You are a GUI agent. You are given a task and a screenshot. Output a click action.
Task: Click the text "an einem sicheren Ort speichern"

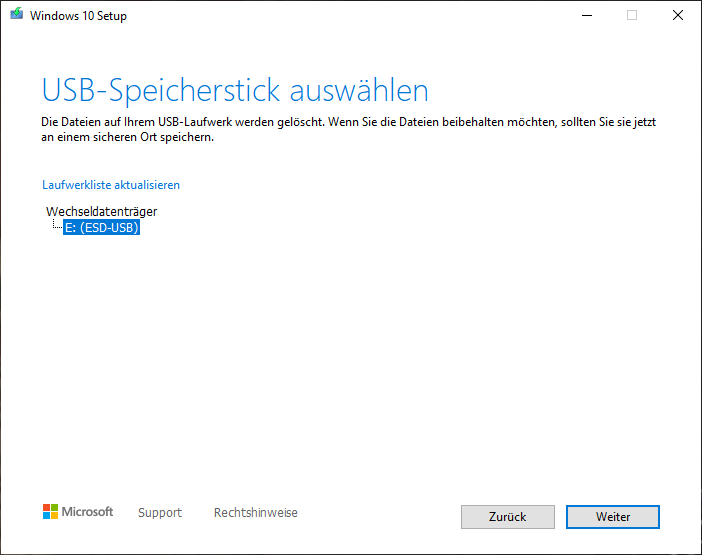(x=128, y=137)
